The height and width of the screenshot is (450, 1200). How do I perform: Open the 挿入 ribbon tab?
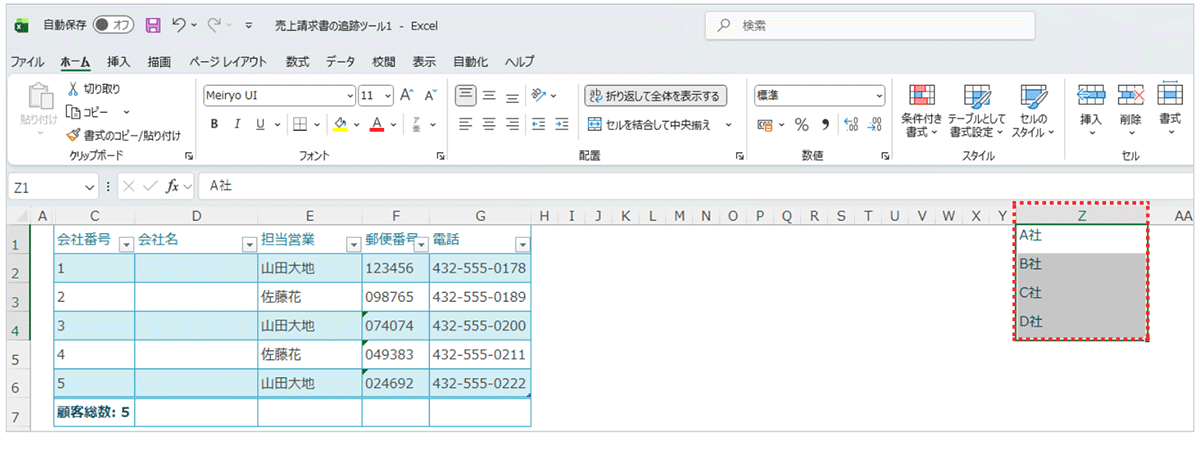tap(119, 61)
